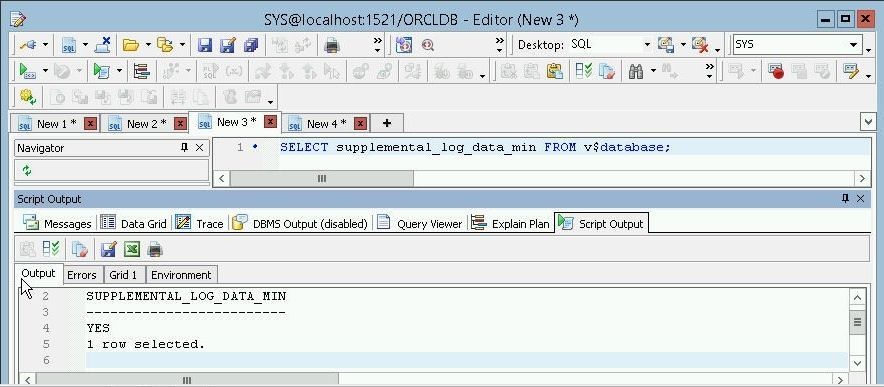Click the magnifier icon next to Desktop toolbar
Image resolution: width=884 pixels, height=387 pixels.
coord(427,45)
